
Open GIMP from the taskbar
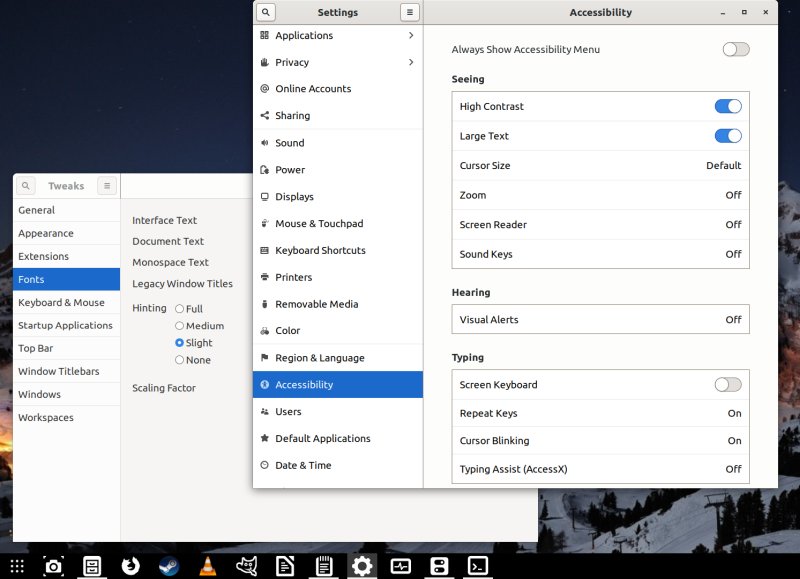(247, 566)
